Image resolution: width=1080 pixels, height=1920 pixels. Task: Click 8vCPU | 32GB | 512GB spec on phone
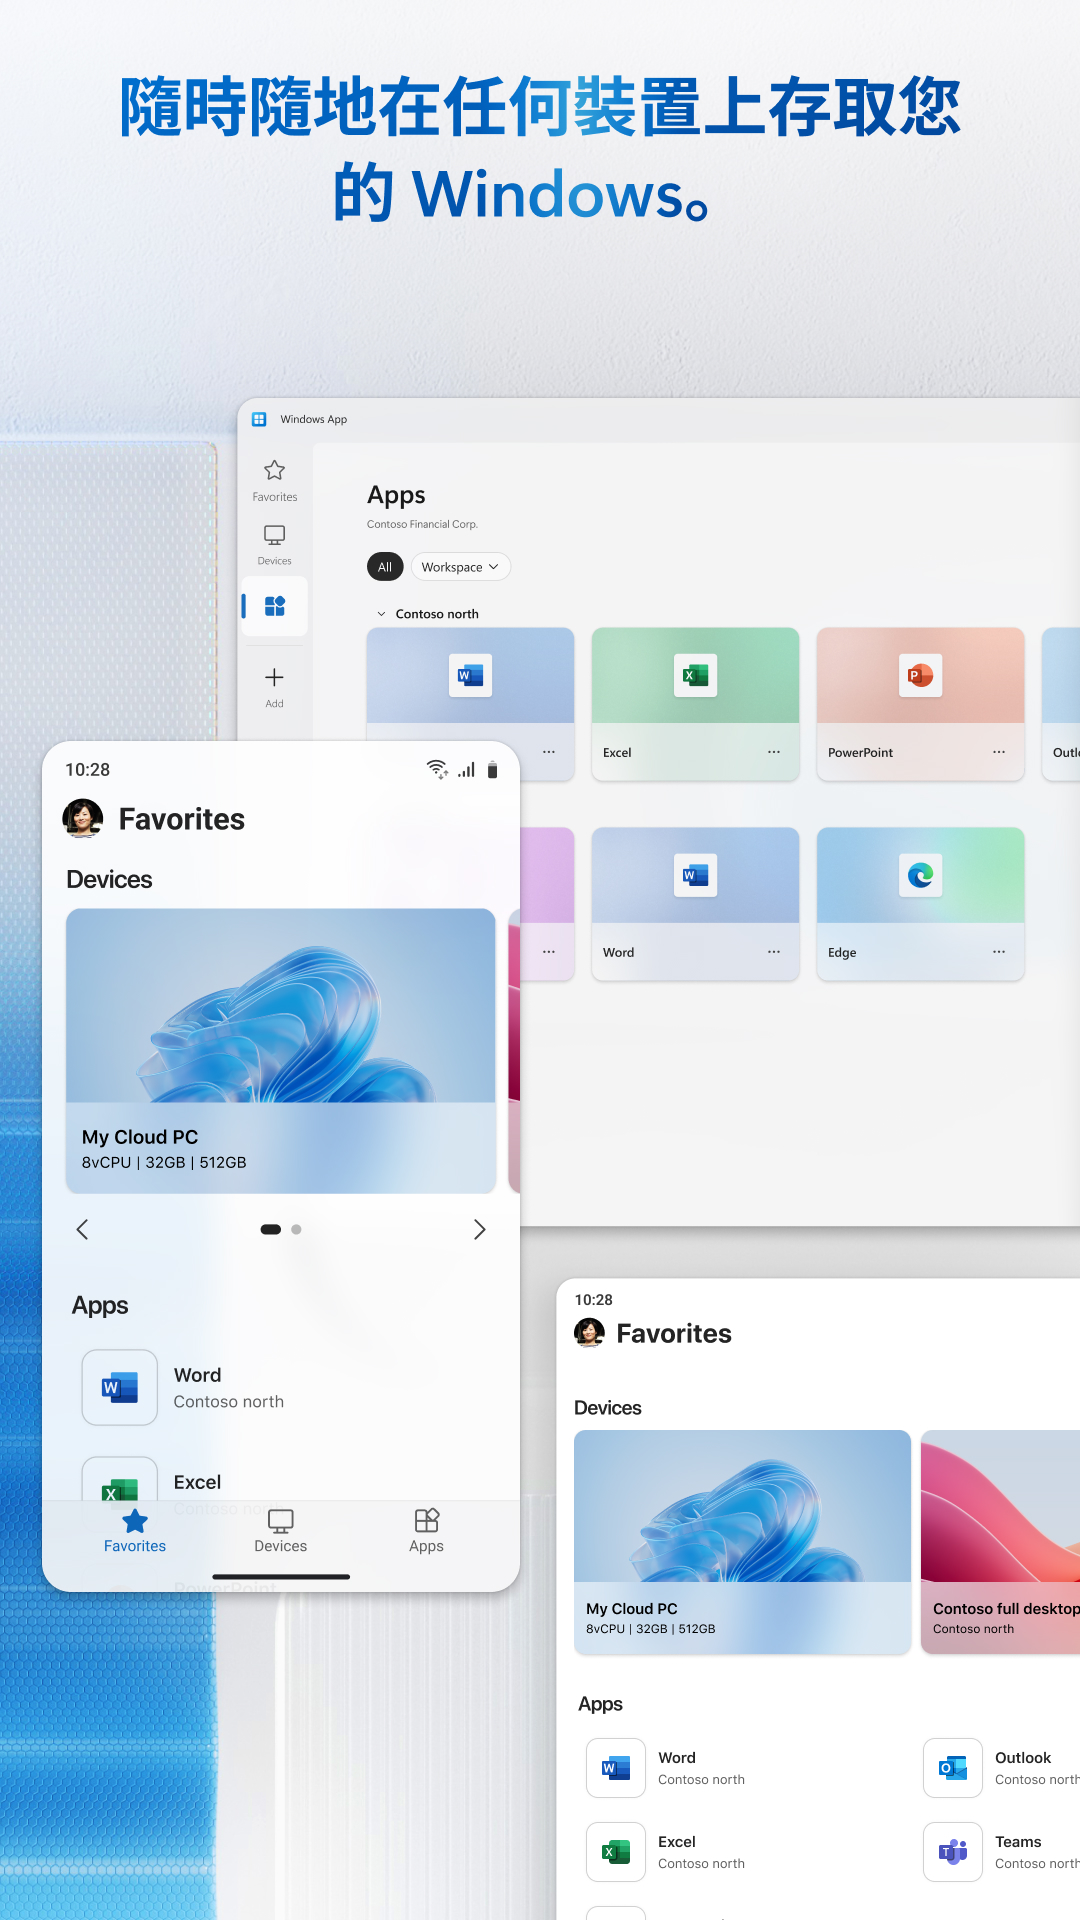coord(164,1162)
